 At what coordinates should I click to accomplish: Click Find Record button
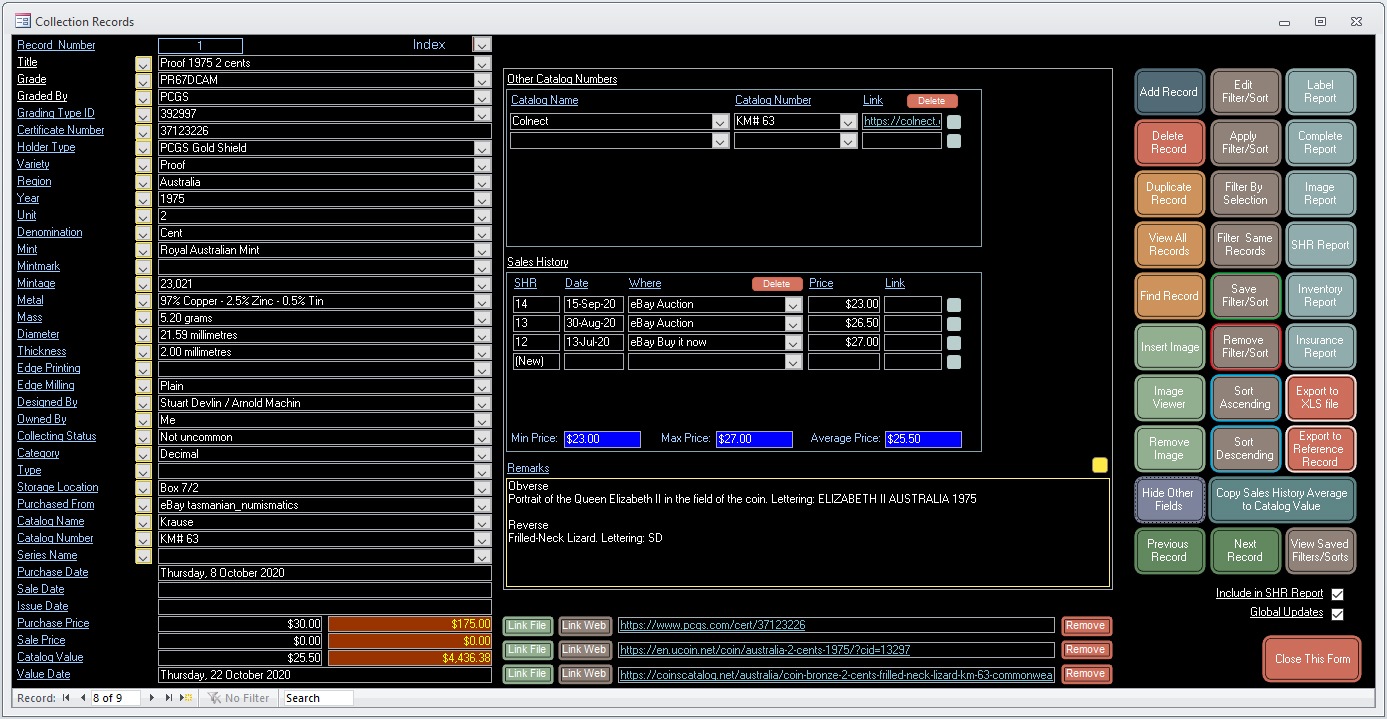coord(1168,296)
